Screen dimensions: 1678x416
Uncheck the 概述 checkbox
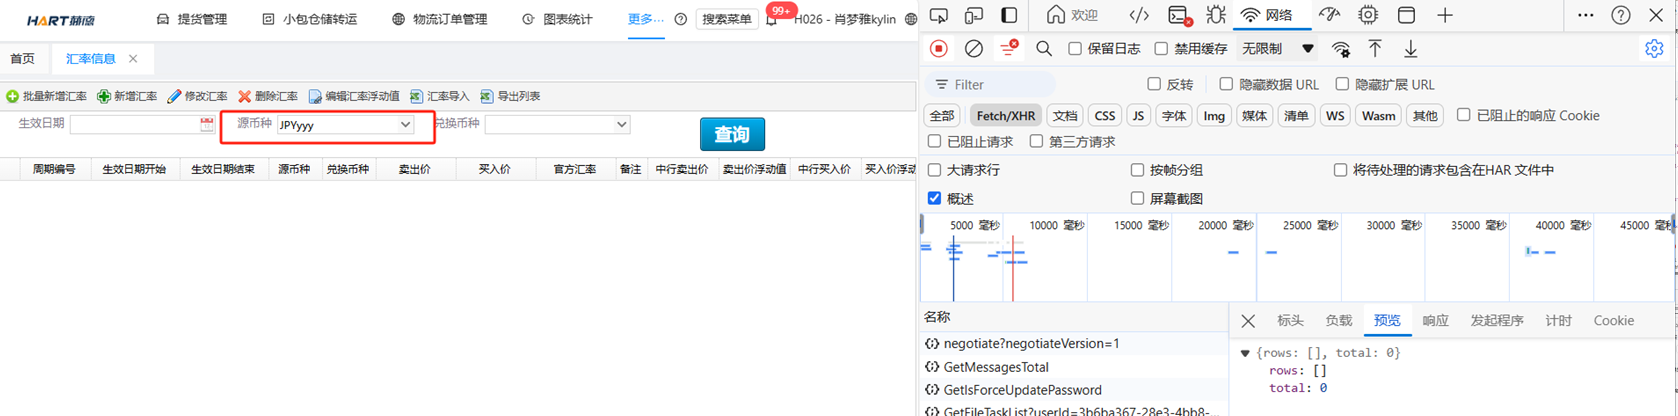pos(934,198)
